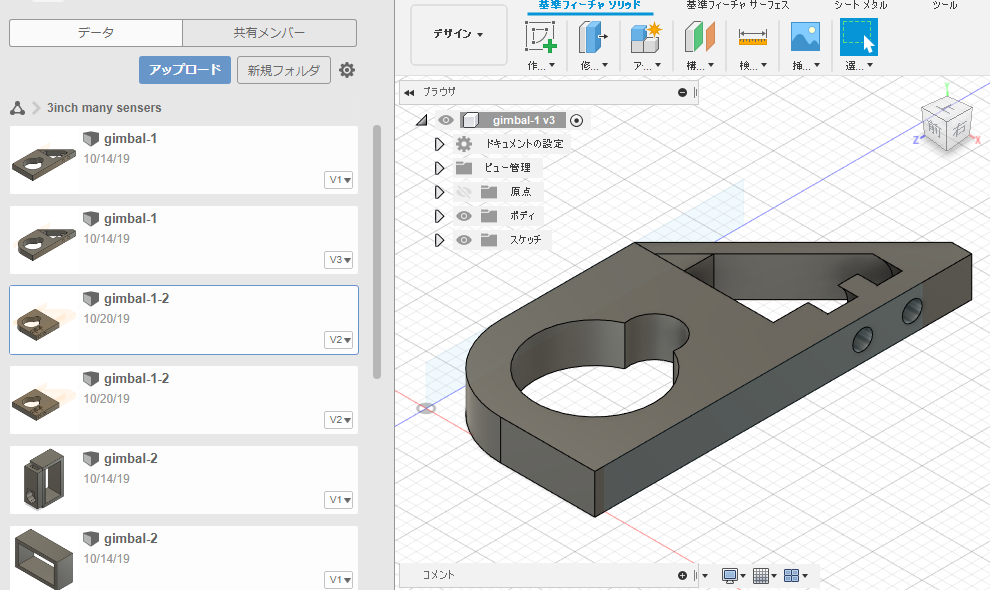990x590 pixels.
Task: Open the 修... modify menu dropdown label
Action: pyautogui.click(x=594, y=66)
